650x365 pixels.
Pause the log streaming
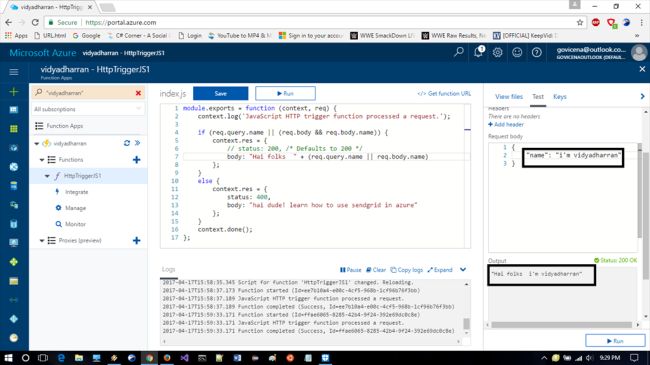(350, 270)
